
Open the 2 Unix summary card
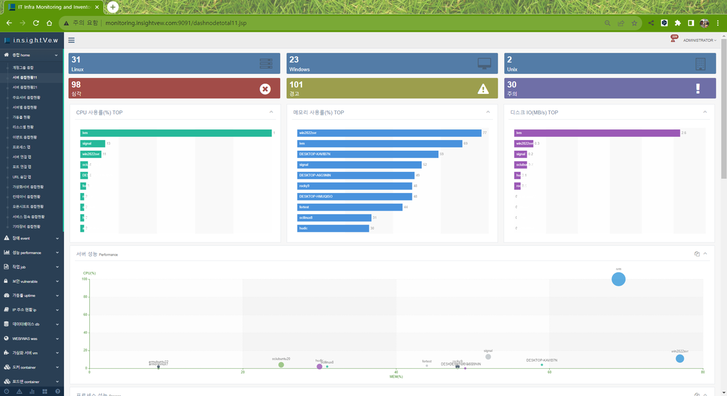pos(610,64)
